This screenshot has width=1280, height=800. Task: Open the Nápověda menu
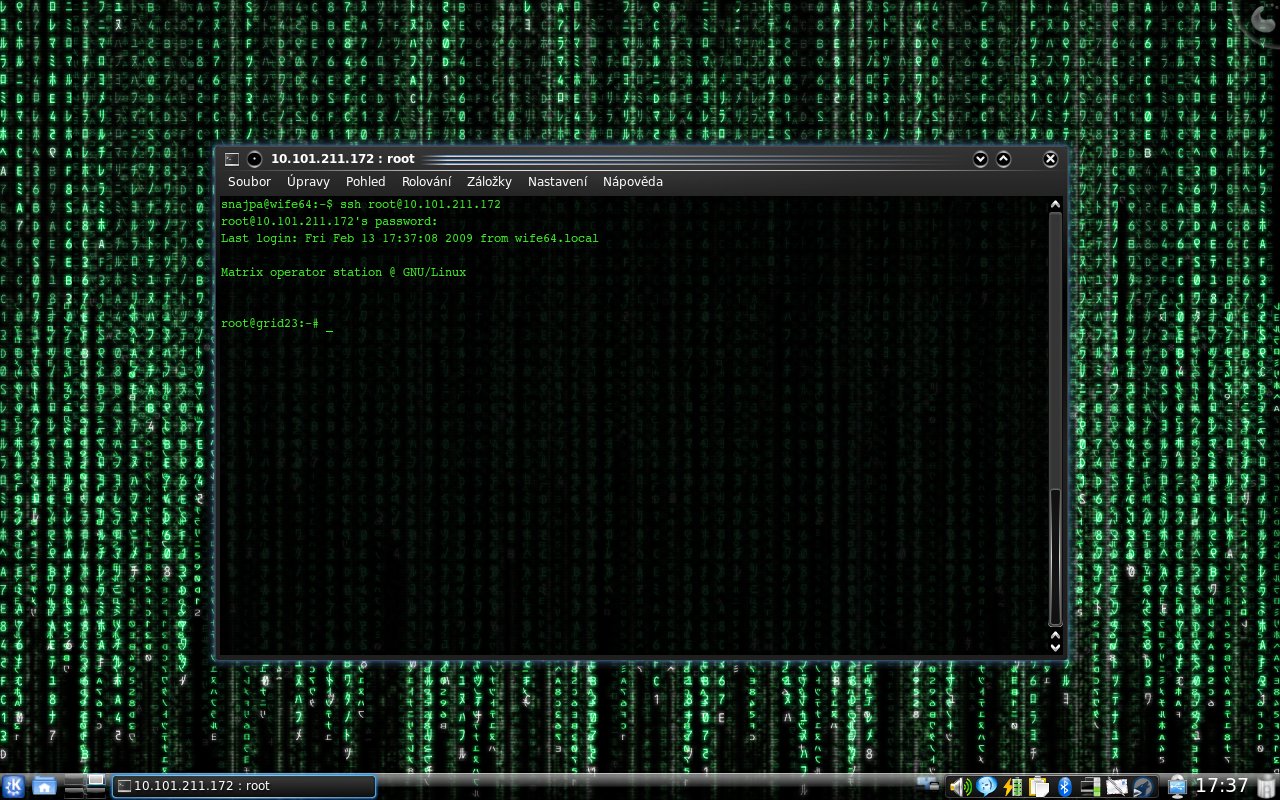632,182
